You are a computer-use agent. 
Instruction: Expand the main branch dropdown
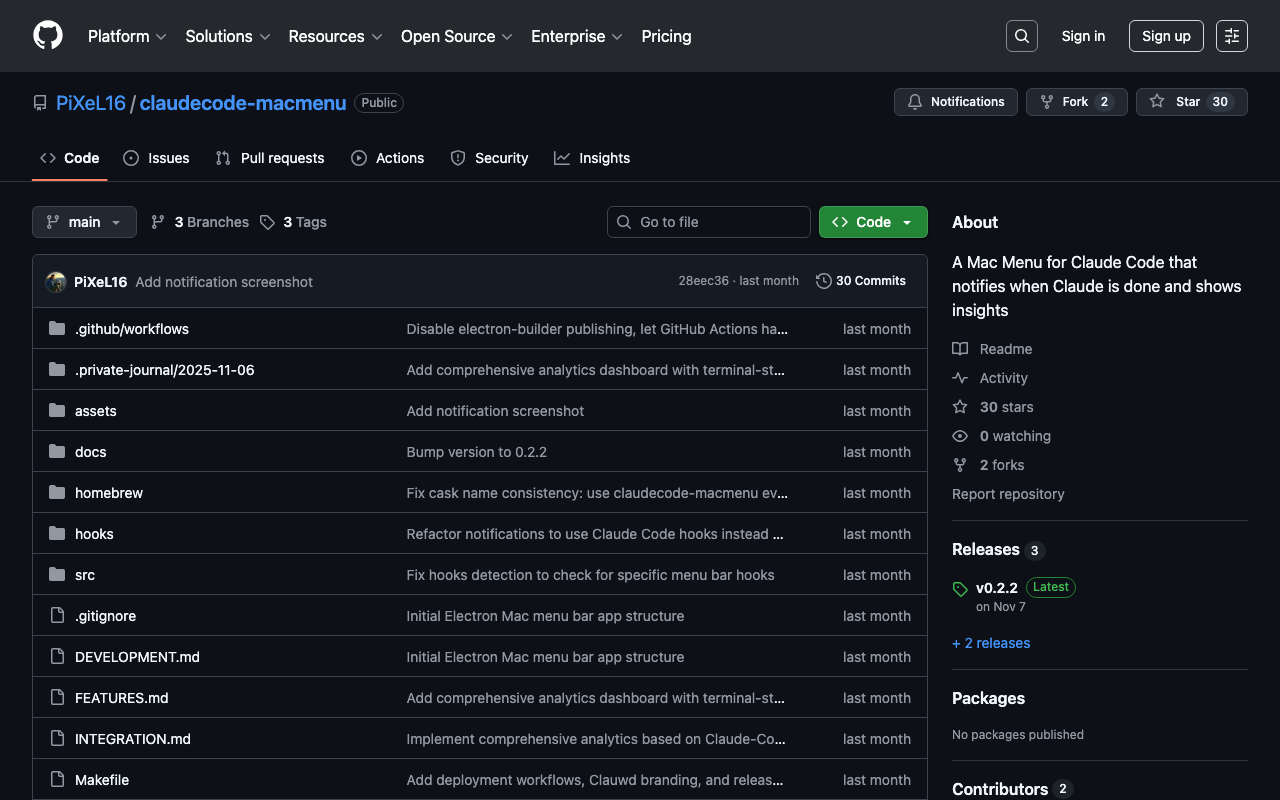(x=84, y=222)
